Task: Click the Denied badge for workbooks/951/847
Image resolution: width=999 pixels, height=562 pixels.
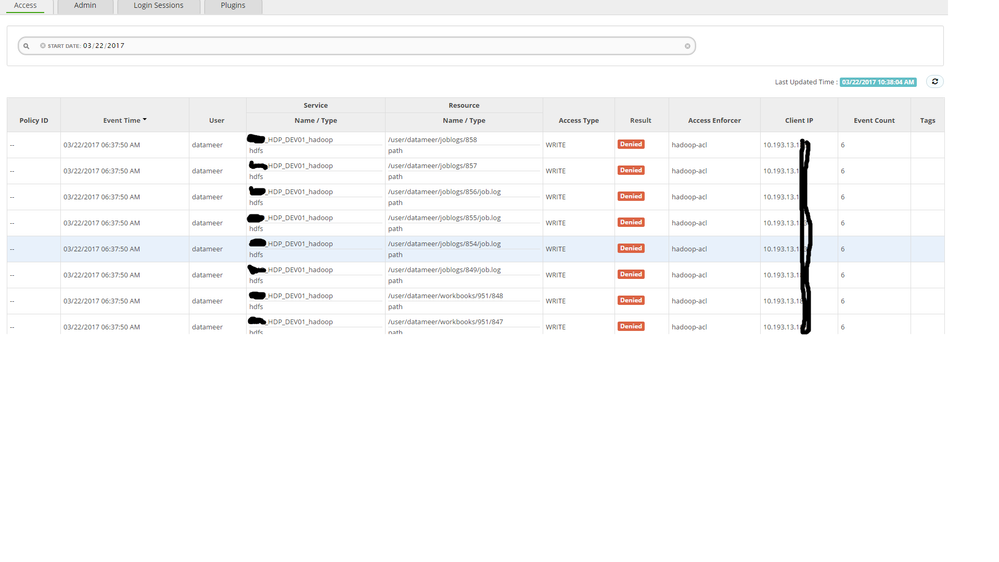Action: point(631,326)
